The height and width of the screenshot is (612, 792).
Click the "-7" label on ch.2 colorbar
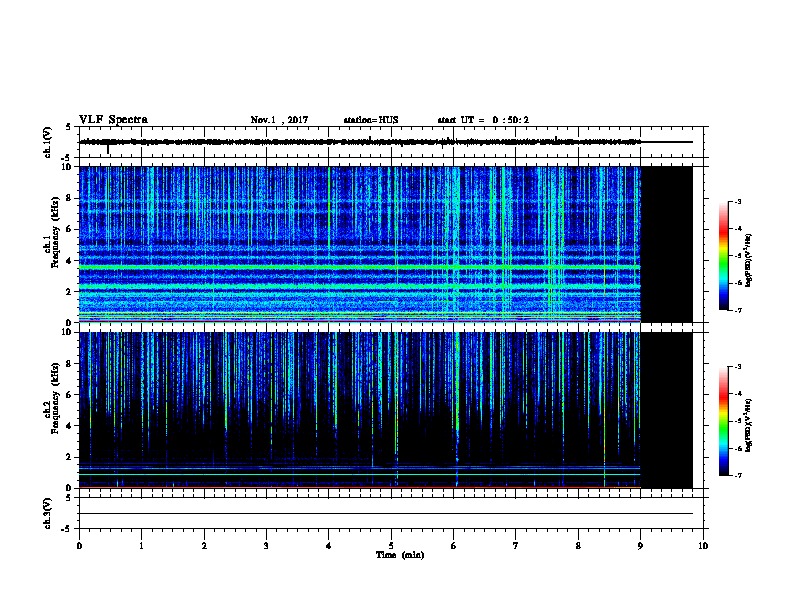[x=737, y=476]
